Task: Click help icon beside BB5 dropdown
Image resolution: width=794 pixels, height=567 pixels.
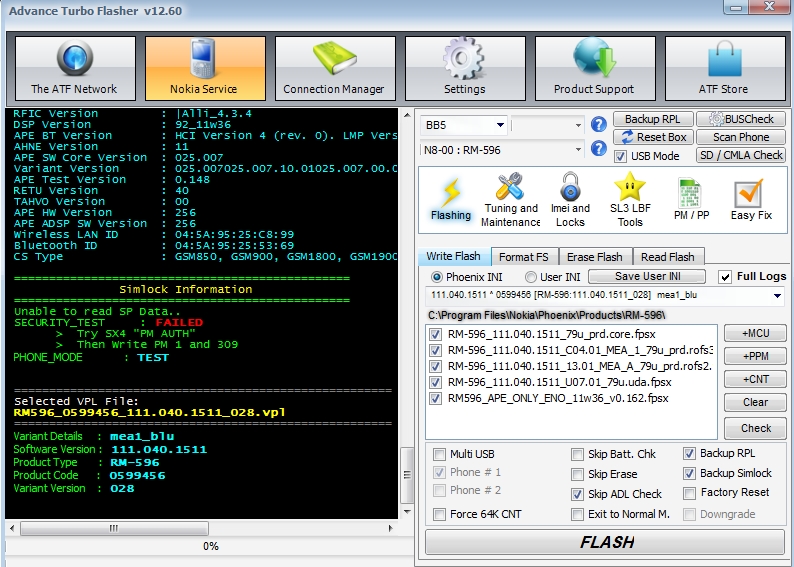Action: (x=599, y=124)
